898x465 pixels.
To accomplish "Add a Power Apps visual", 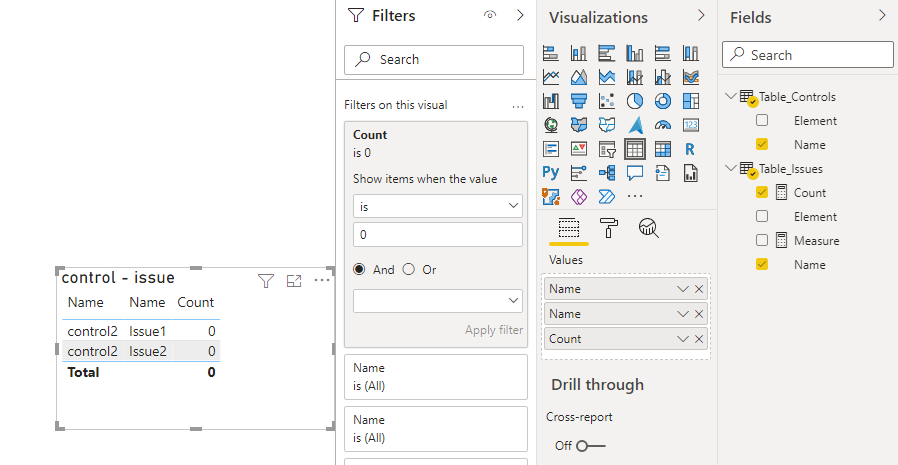I will pos(578,196).
